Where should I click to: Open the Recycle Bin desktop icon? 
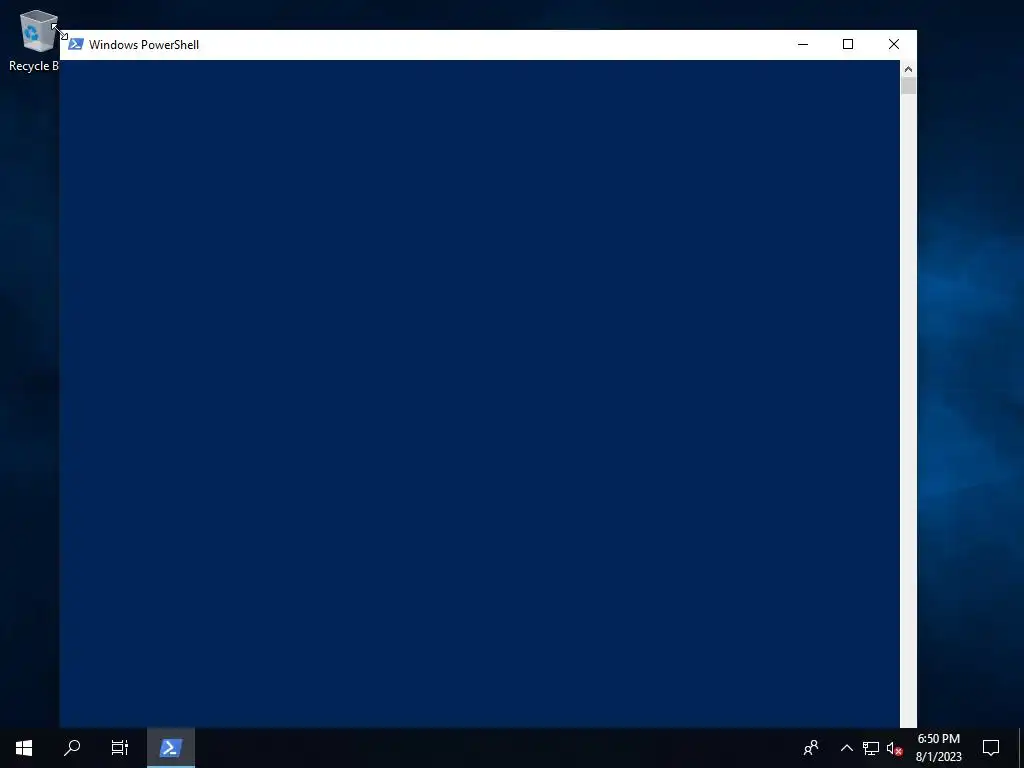tap(33, 40)
